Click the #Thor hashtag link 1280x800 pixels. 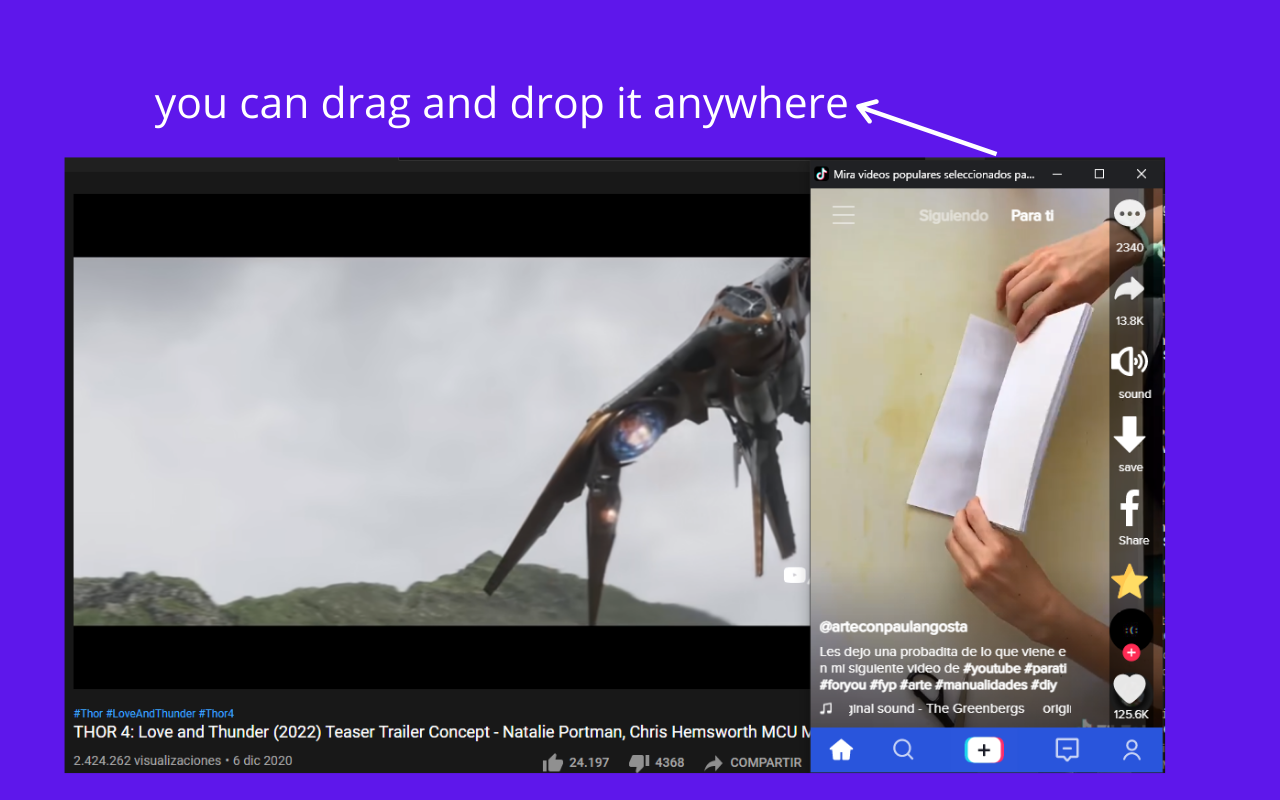point(88,714)
